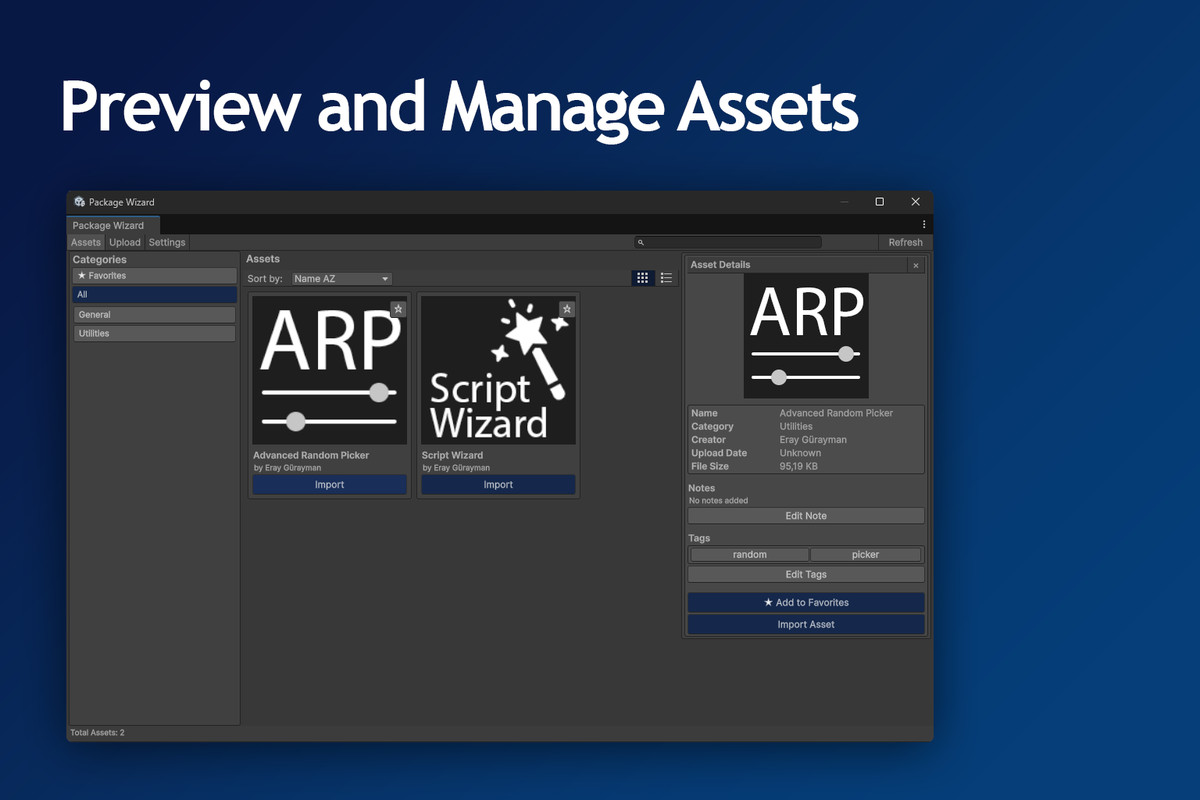The image size is (1200, 800).
Task: Click the Creator value Eray Gürayman
Action: tap(813, 440)
